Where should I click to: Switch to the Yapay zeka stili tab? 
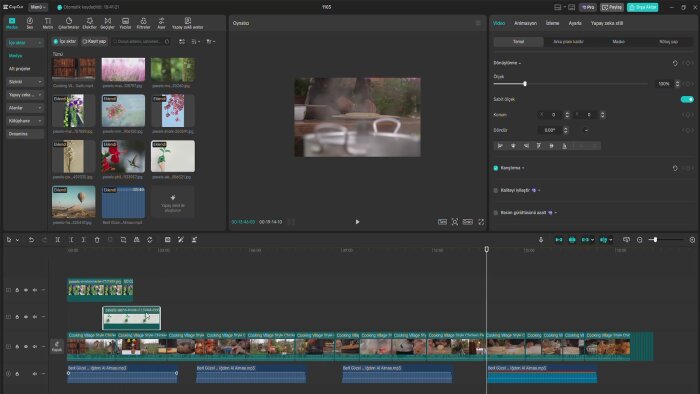(607, 23)
